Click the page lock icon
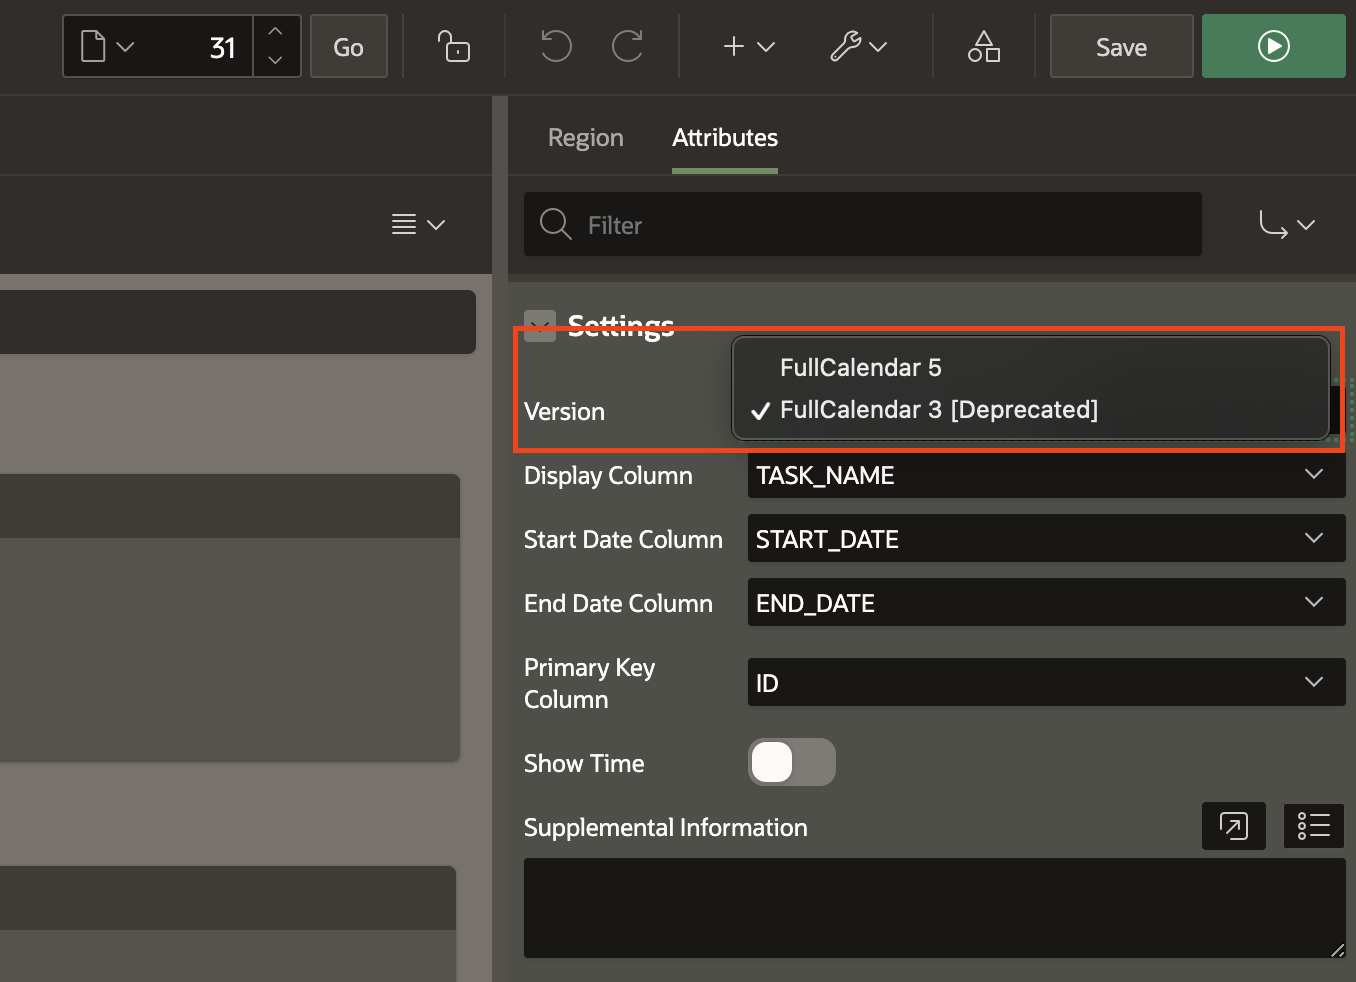Viewport: 1356px width, 982px height. point(454,47)
